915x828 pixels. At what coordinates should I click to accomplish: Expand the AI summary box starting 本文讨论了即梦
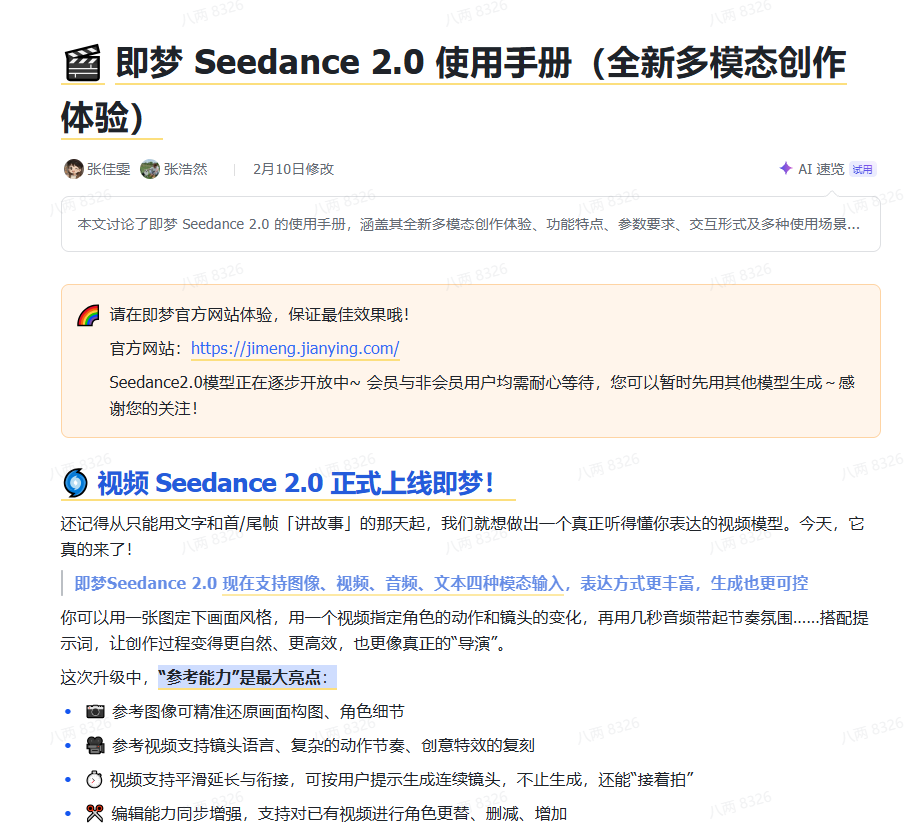click(470, 224)
